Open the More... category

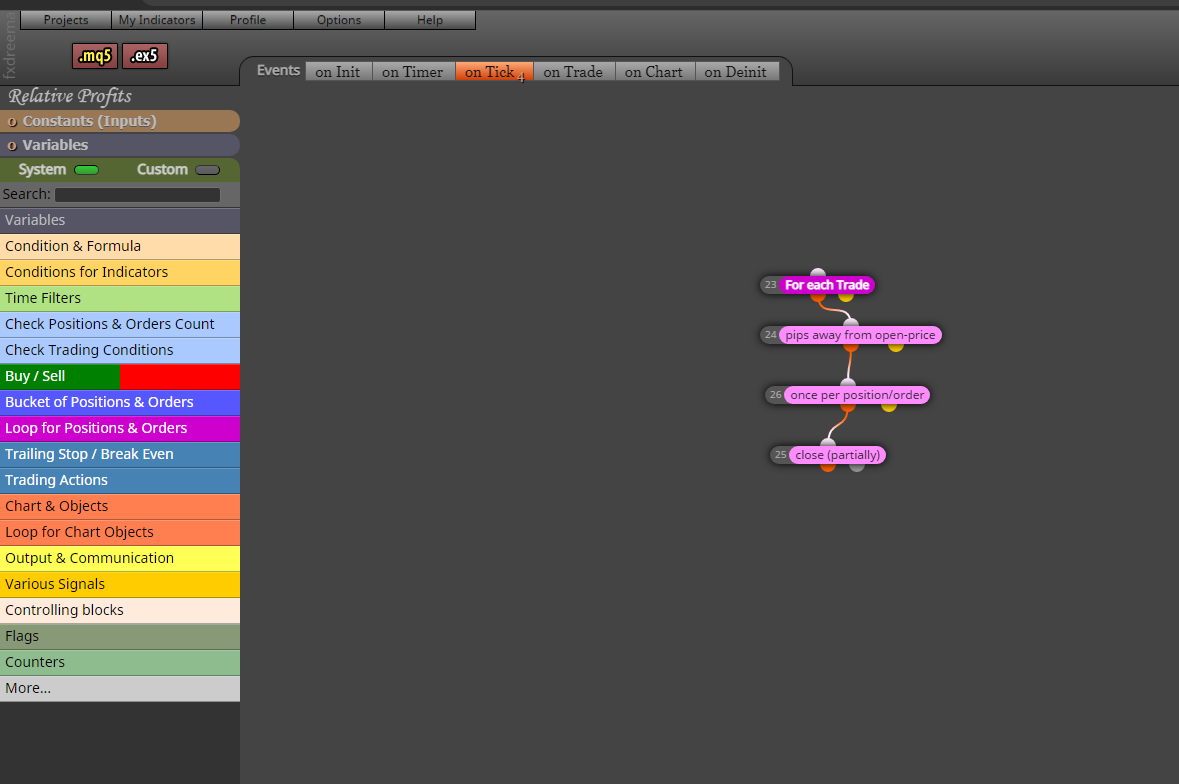pos(120,689)
